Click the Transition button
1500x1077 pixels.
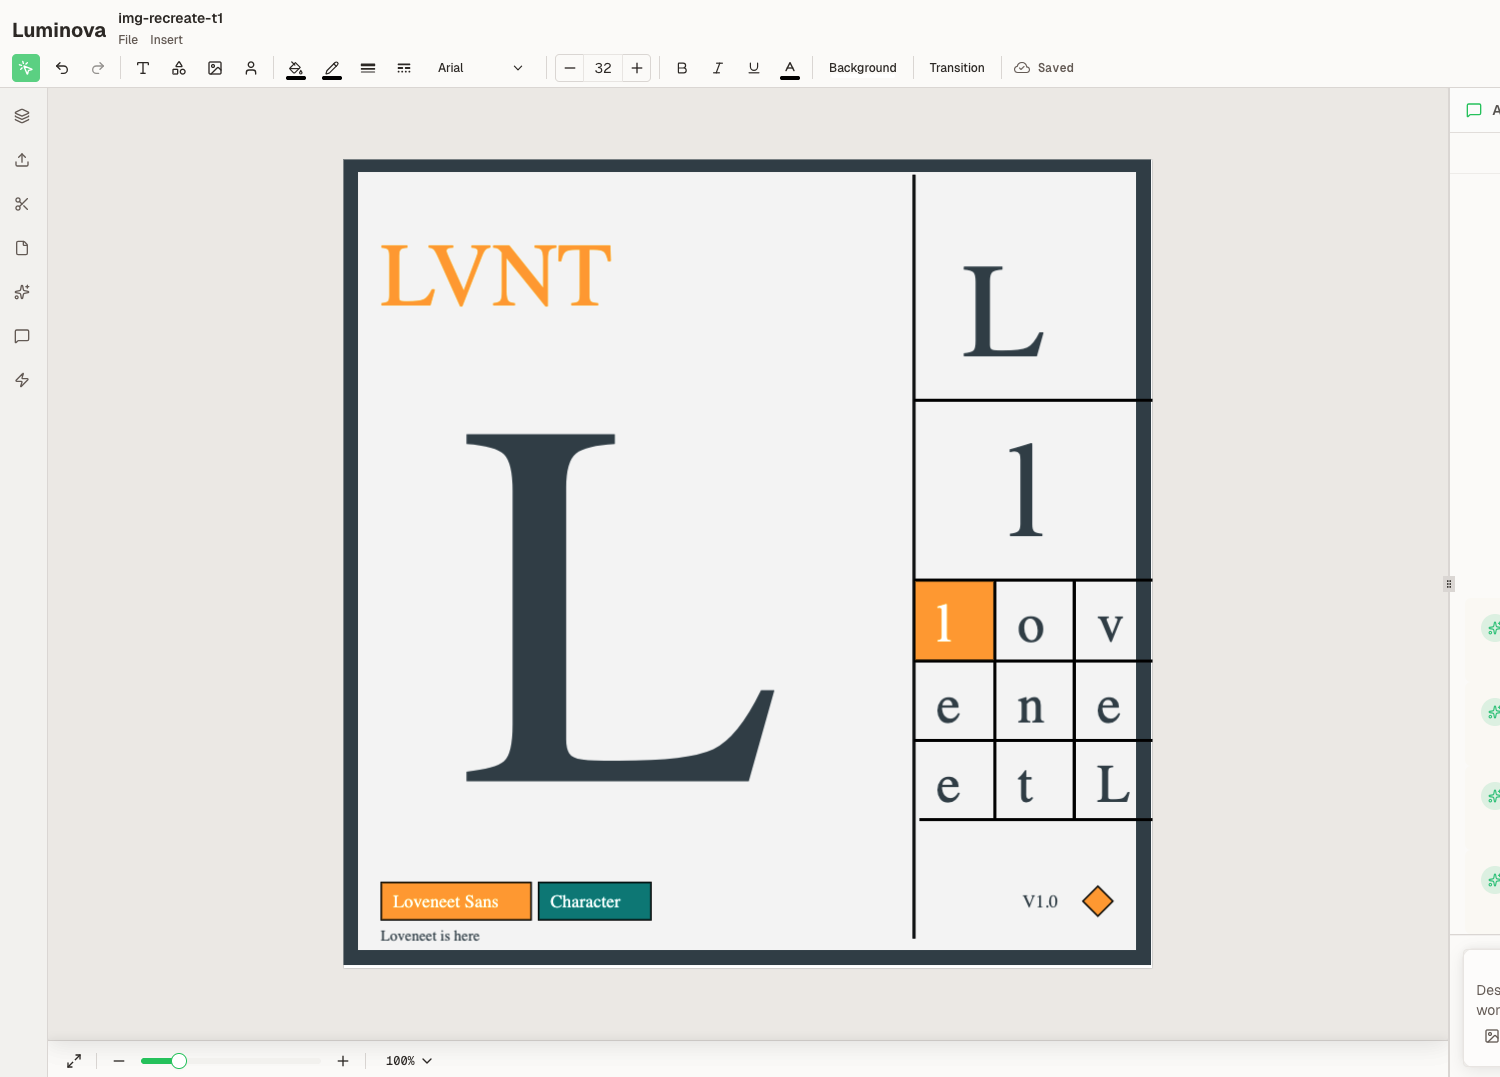pyautogui.click(x=956, y=68)
